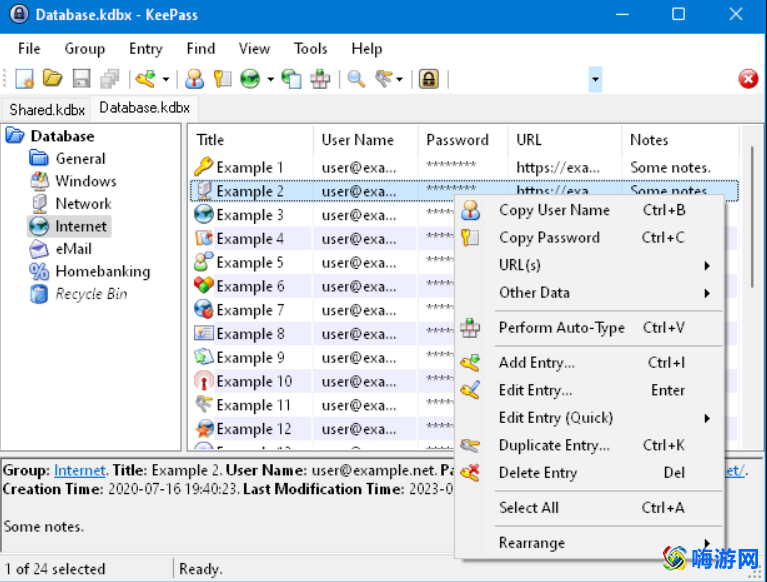Click Edit Entry... in context menu
767x582 pixels.
coord(589,390)
